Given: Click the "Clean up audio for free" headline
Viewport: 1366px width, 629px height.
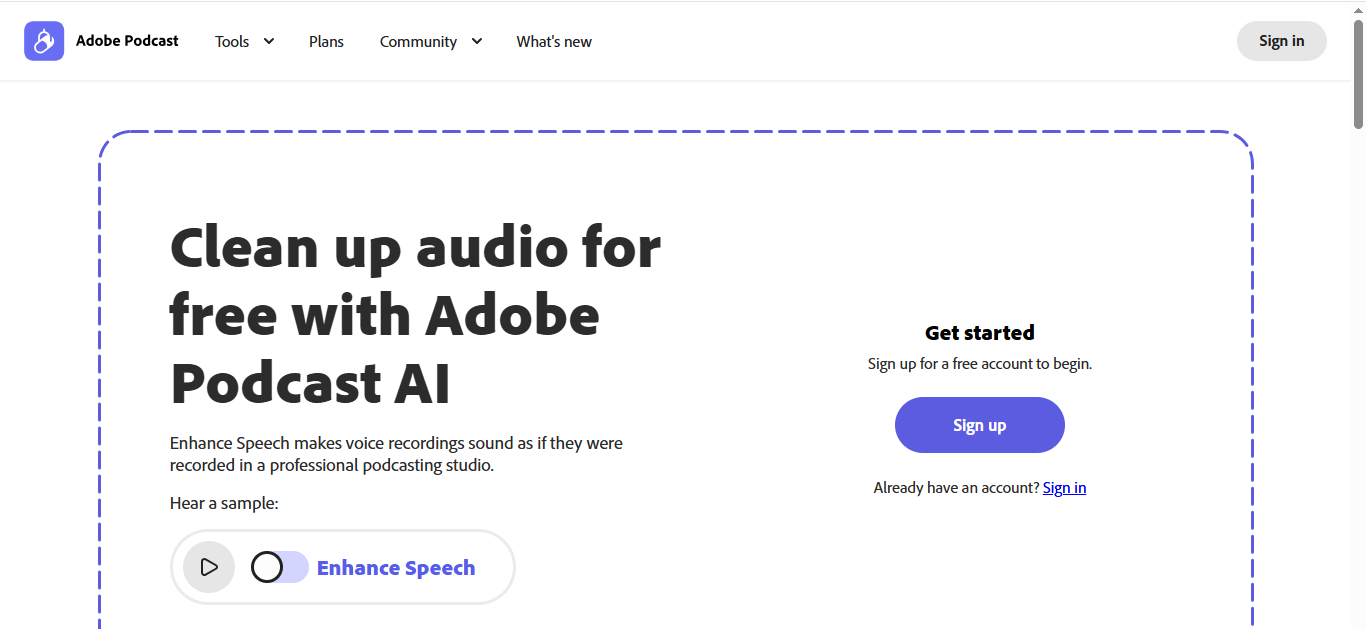Looking at the screenshot, I should [415, 315].
